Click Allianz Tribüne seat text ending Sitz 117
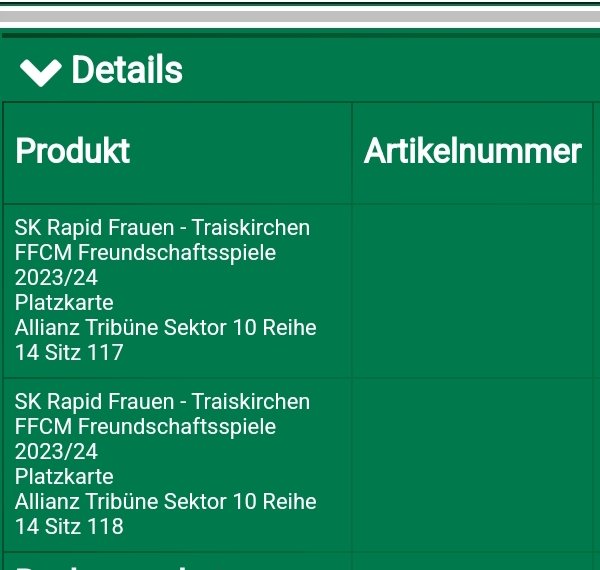The image size is (600, 570). pos(165,328)
